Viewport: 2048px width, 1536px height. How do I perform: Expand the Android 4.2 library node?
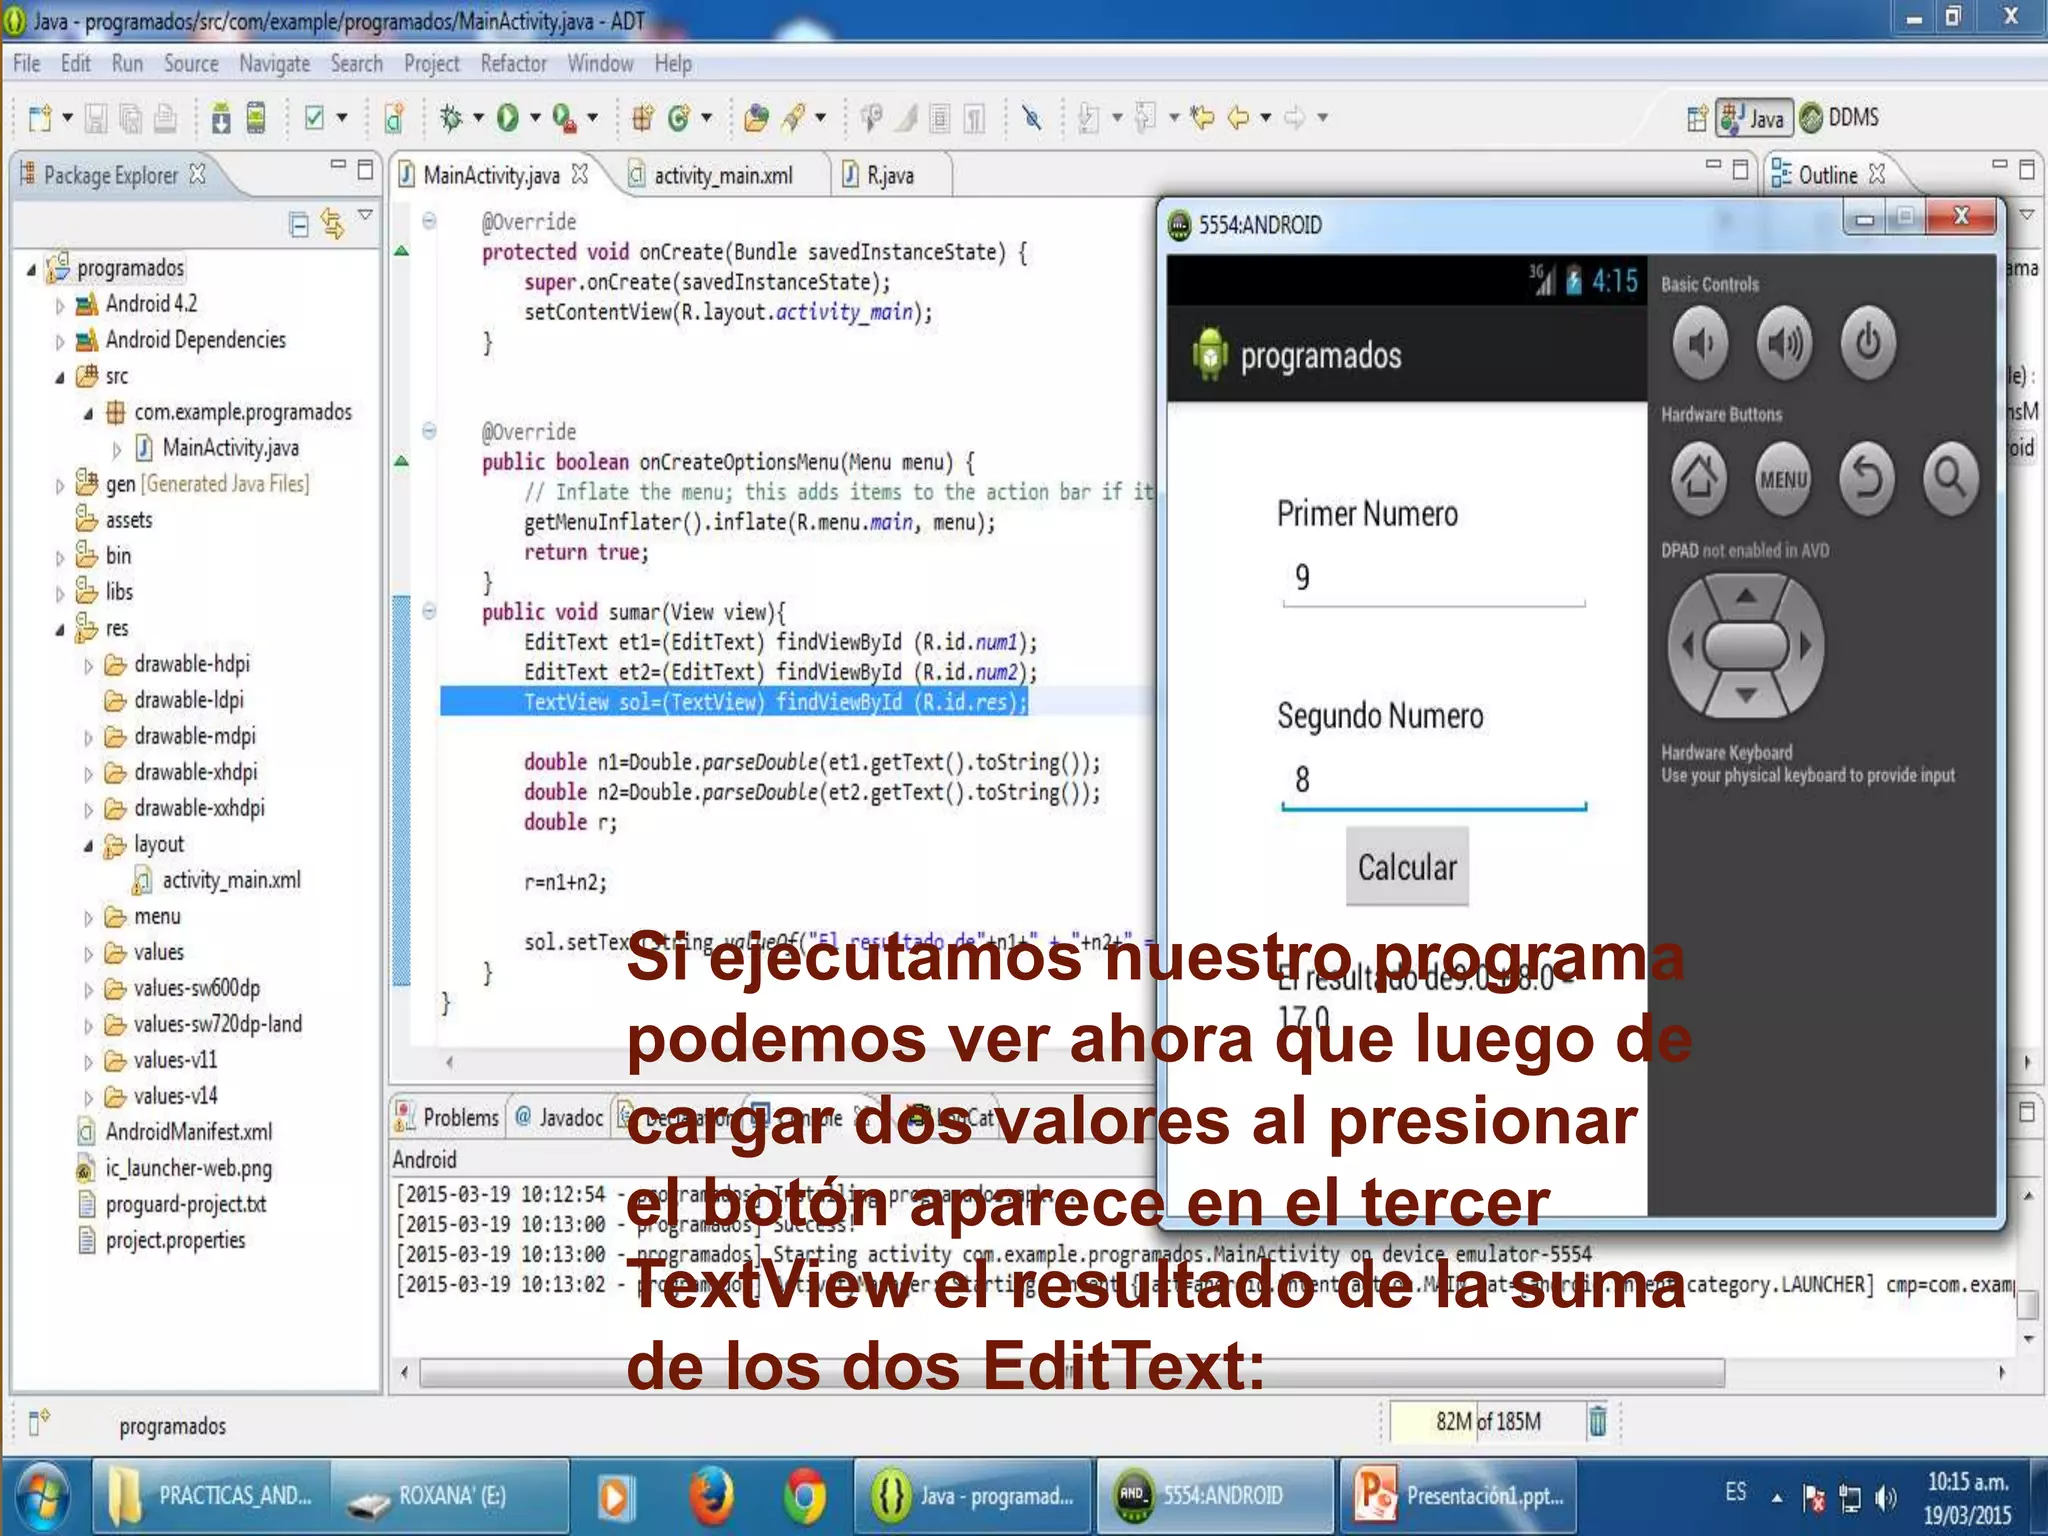pyautogui.click(x=60, y=305)
